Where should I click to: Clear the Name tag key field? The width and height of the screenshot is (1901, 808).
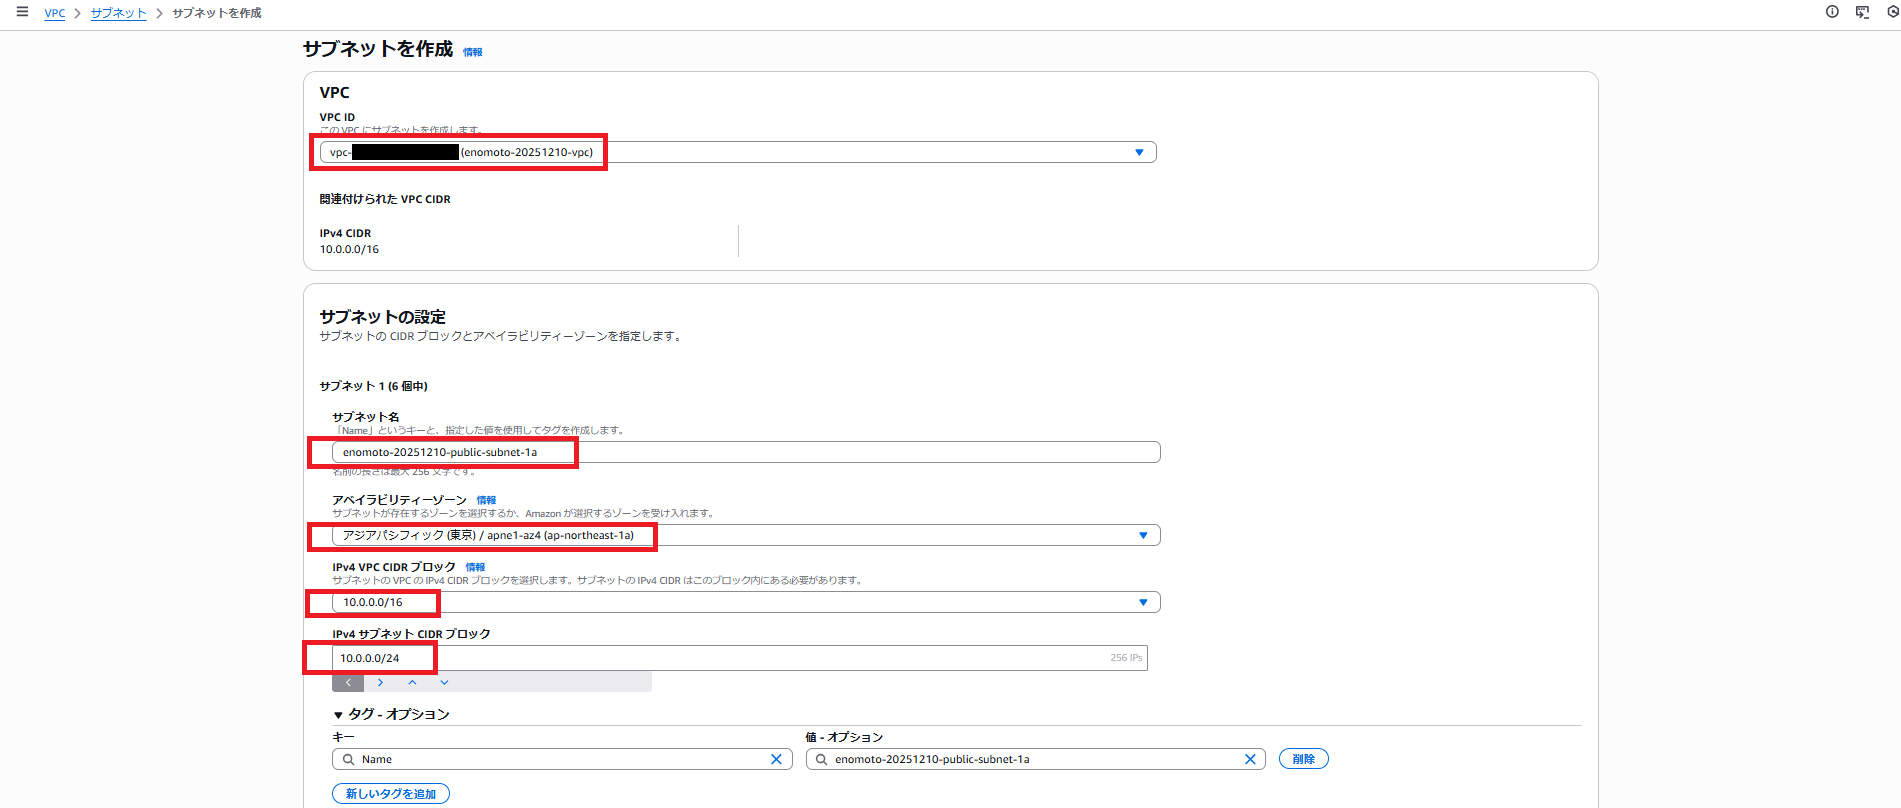(776, 759)
